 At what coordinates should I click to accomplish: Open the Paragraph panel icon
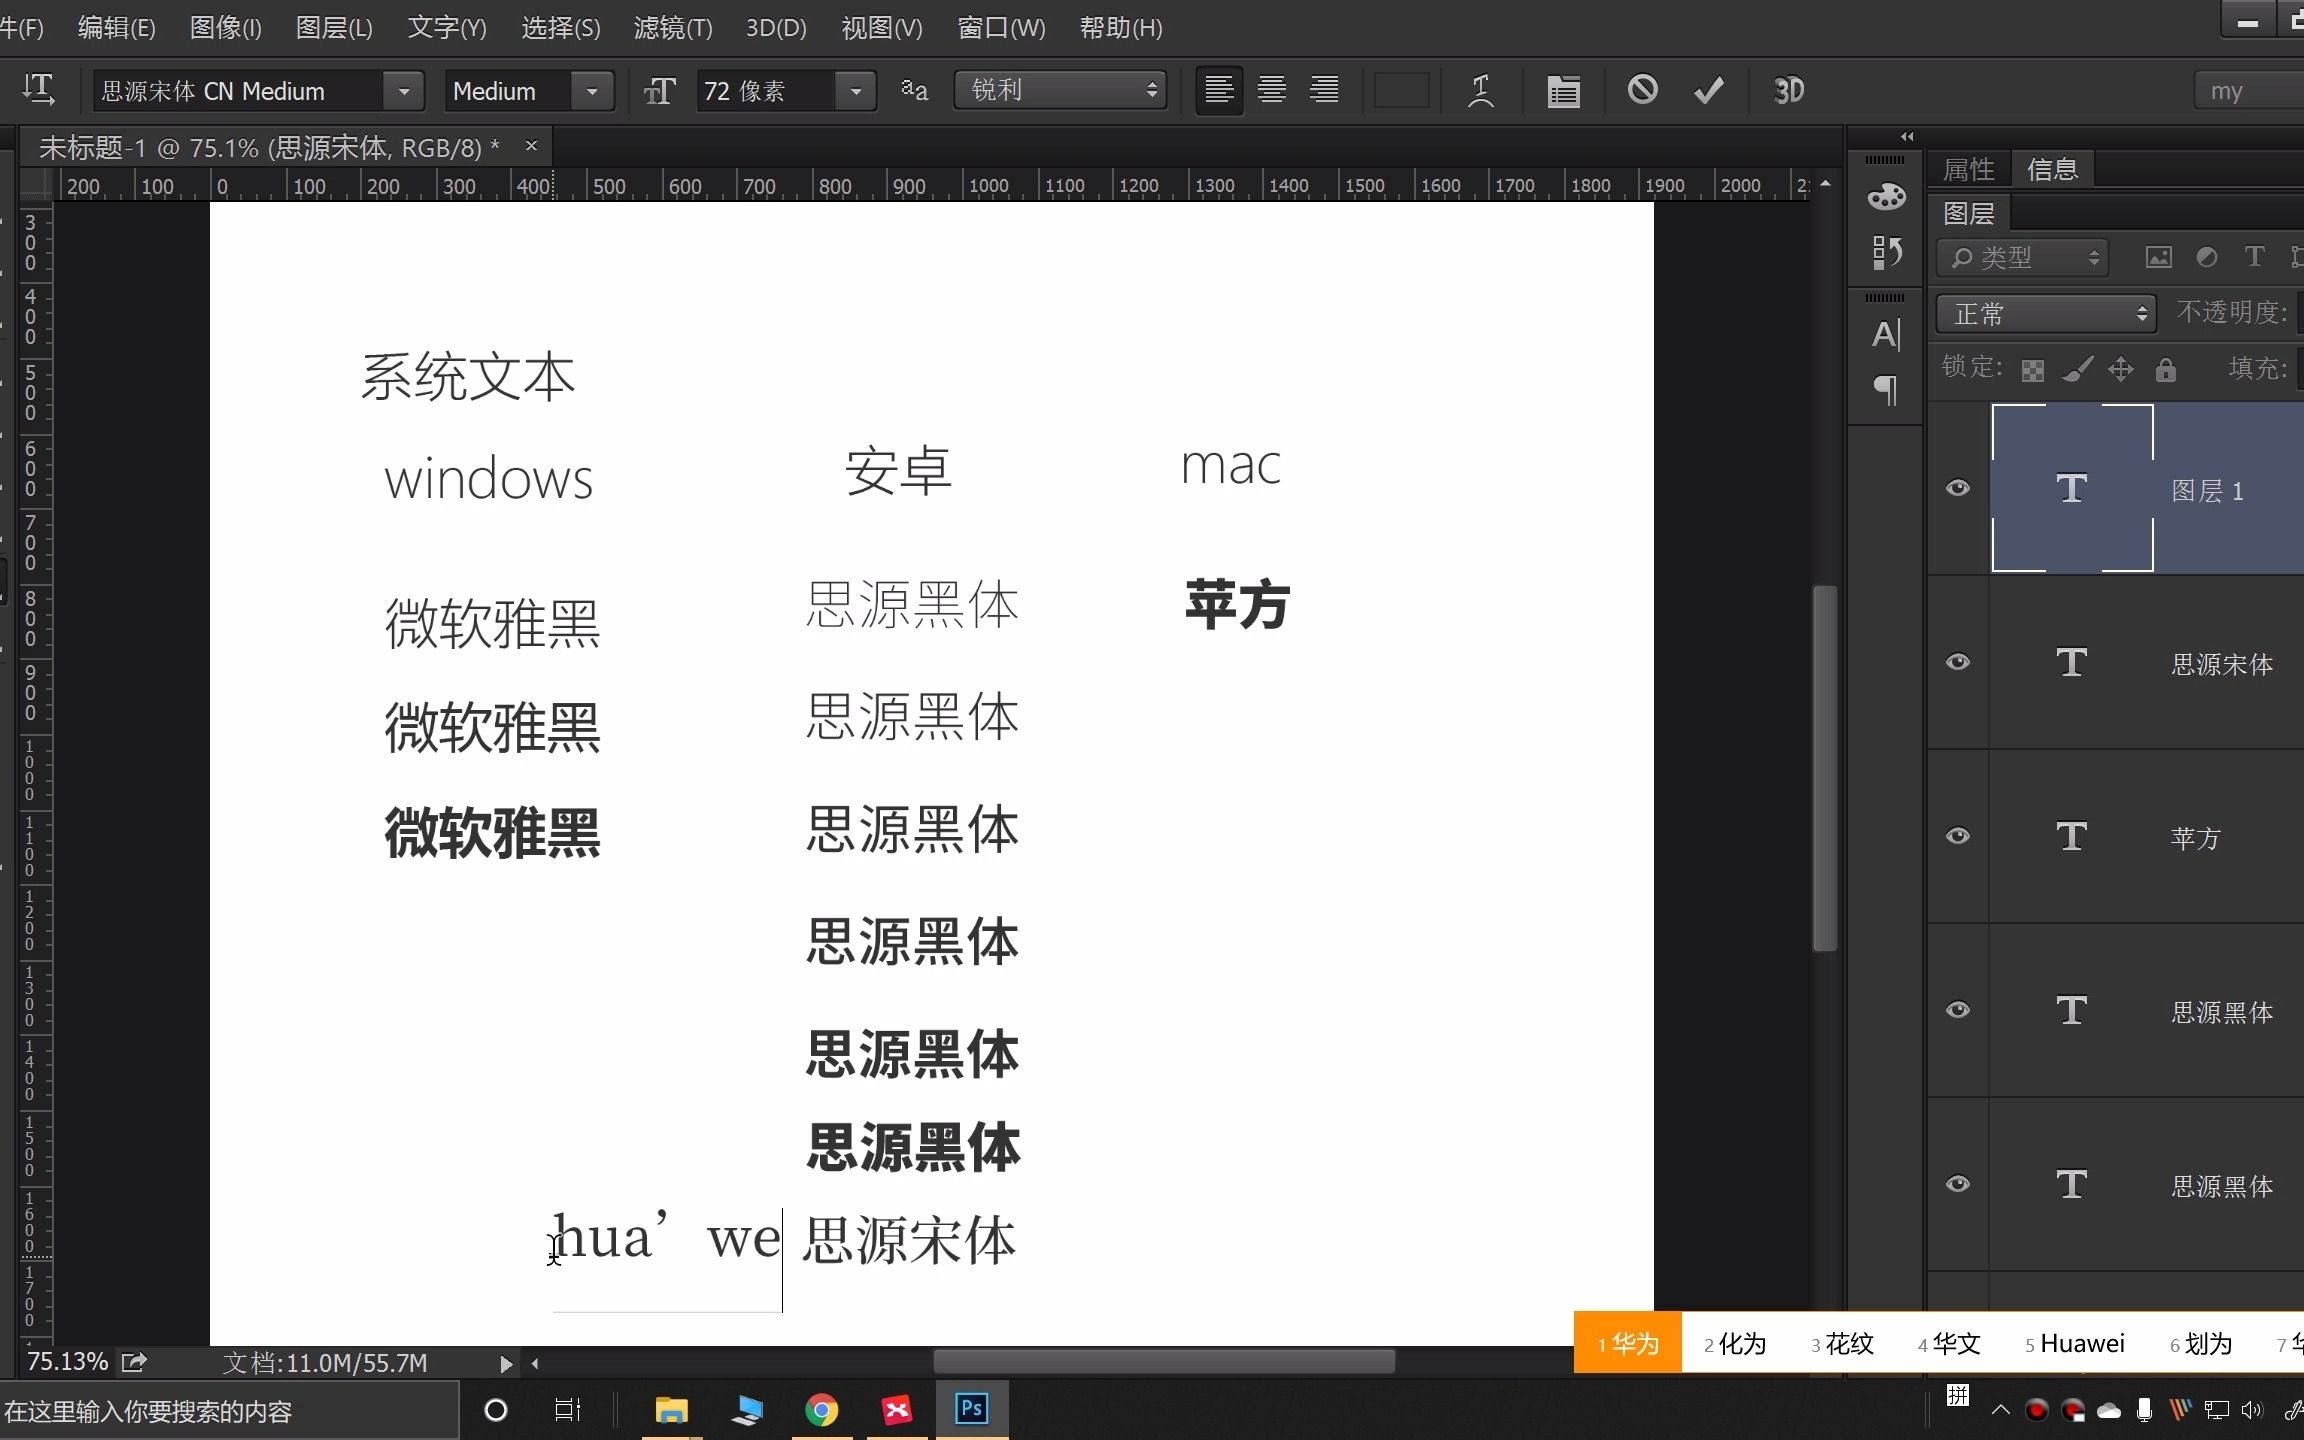click(x=1886, y=389)
